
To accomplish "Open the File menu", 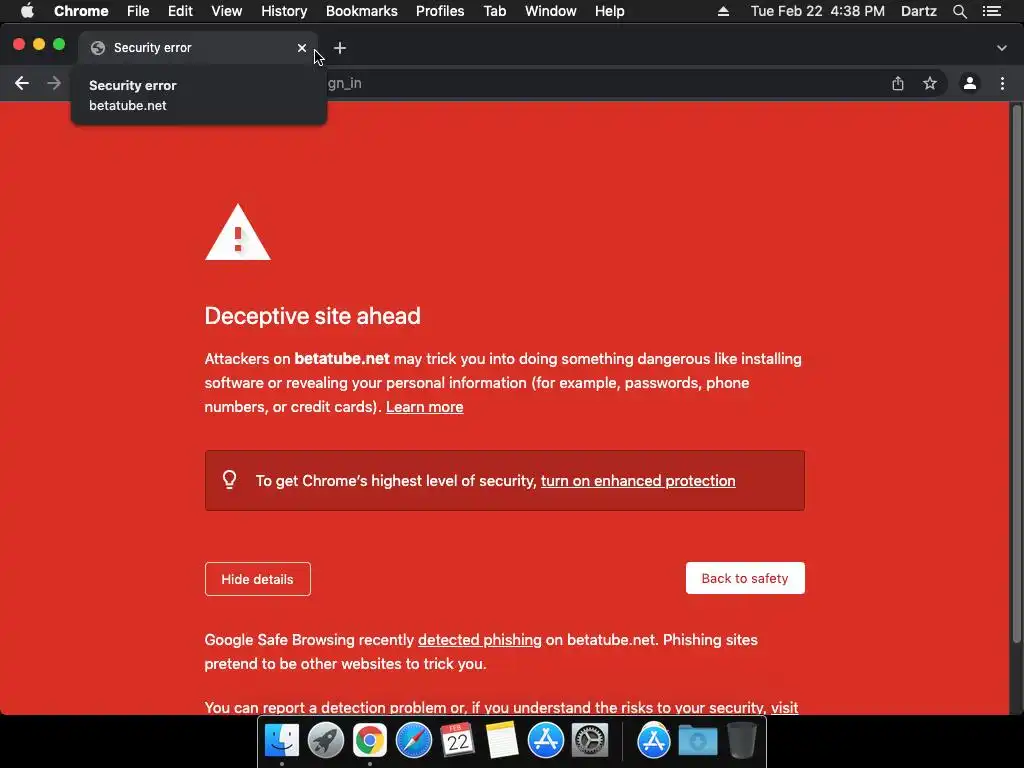I will coord(138,11).
